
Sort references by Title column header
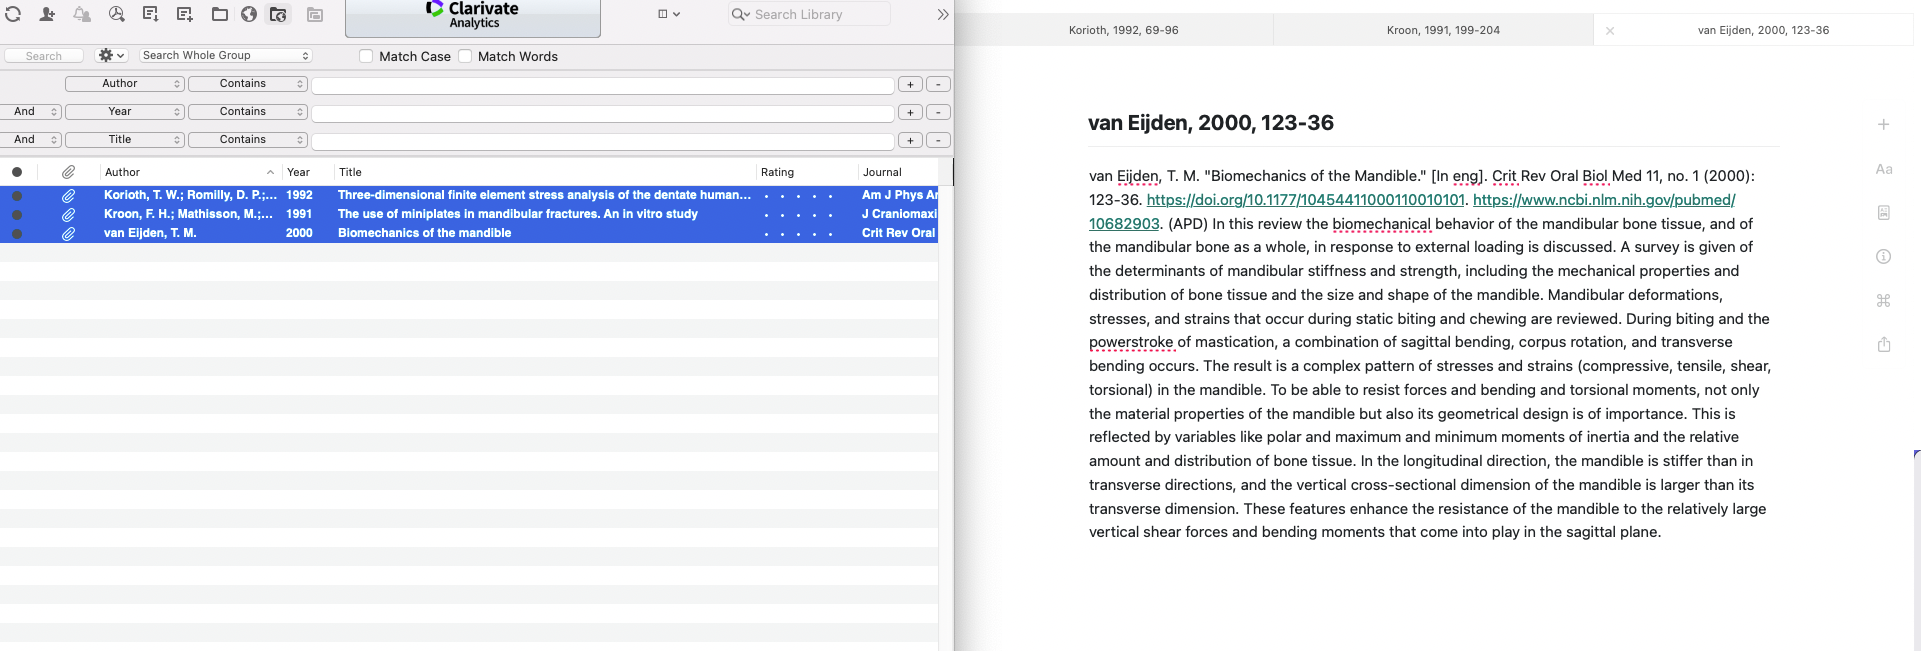[x=545, y=172]
